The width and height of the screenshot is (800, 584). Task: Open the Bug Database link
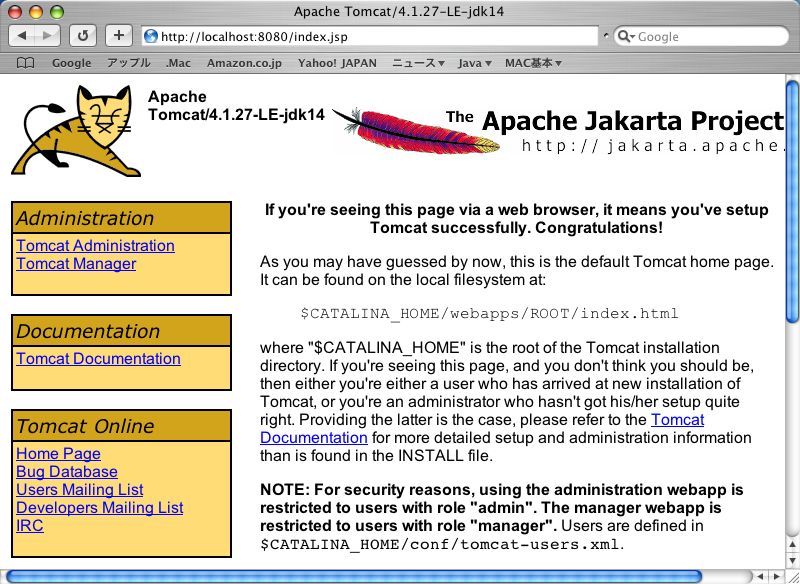point(67,471)
